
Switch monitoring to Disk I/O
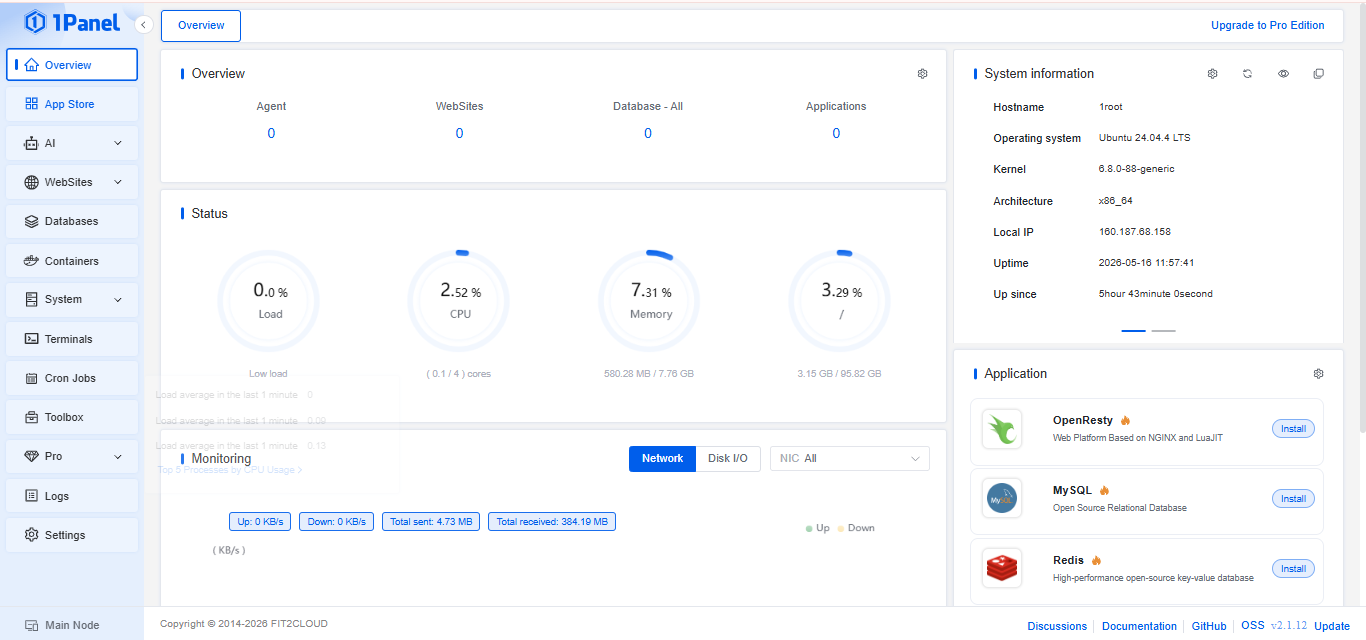click(728, 458)
